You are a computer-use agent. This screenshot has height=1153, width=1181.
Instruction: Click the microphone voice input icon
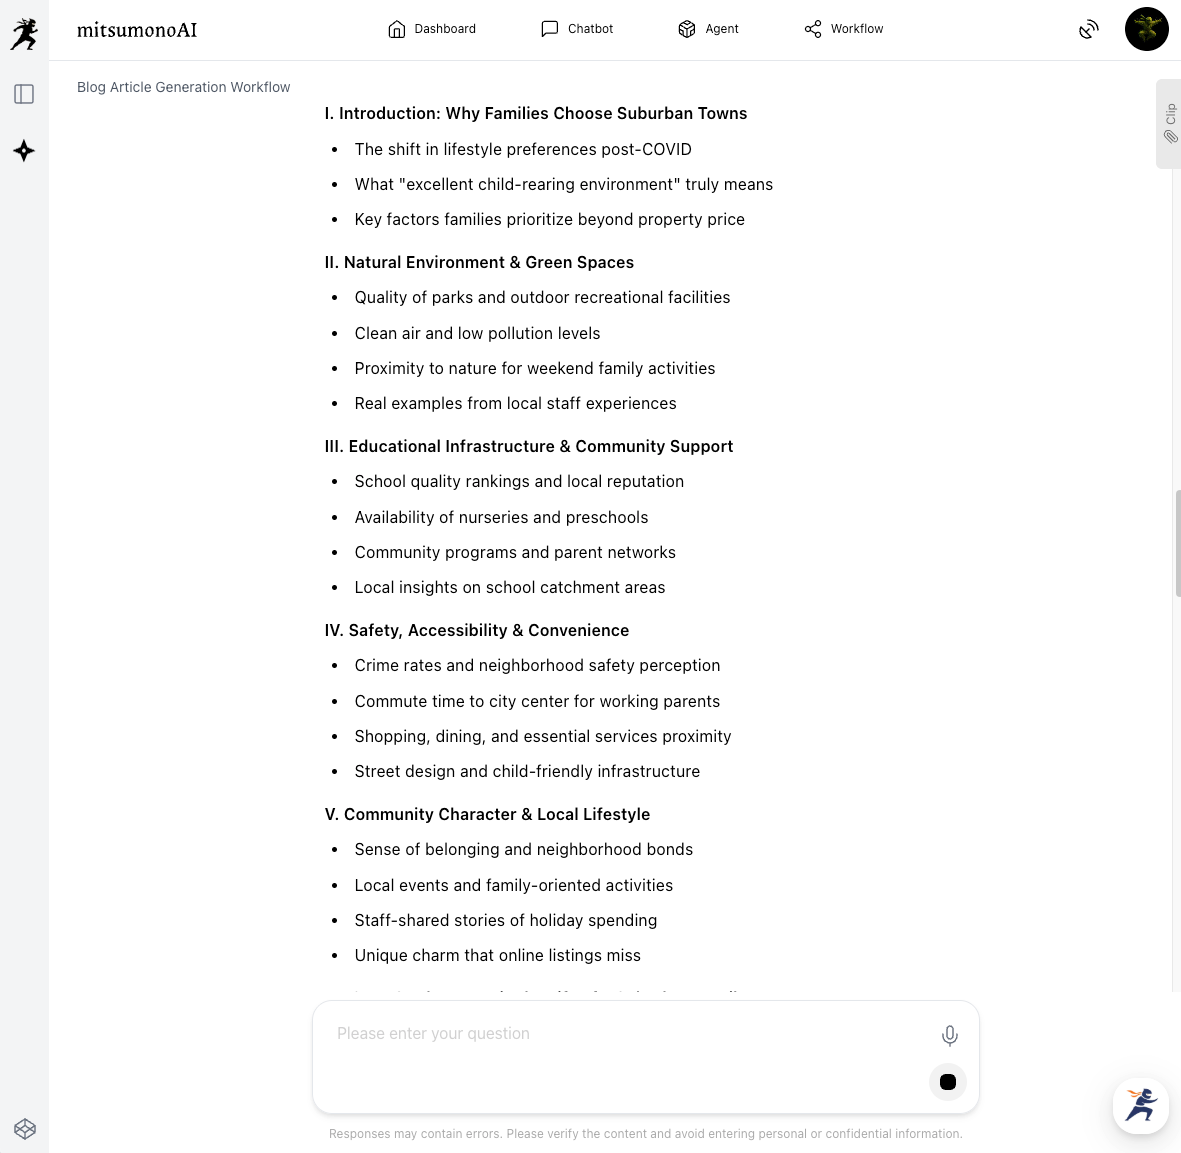click(949, 1036)
